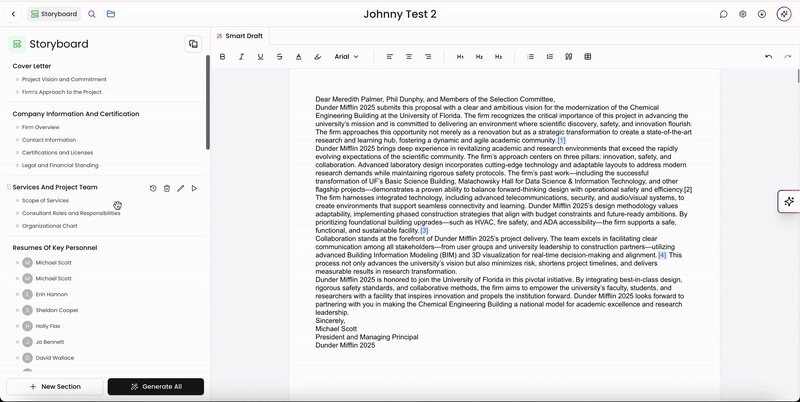Switch to the Smart Draft tab
This screenshot has width=800, height=402.
(240, 36)
